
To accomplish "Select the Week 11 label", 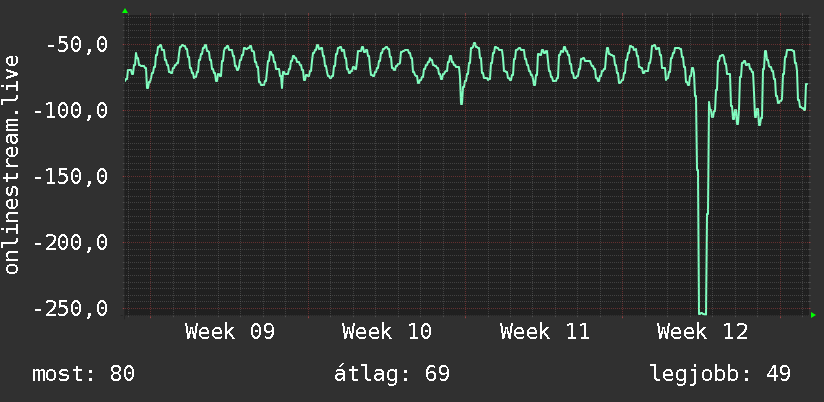I will [x=545, y=331].
